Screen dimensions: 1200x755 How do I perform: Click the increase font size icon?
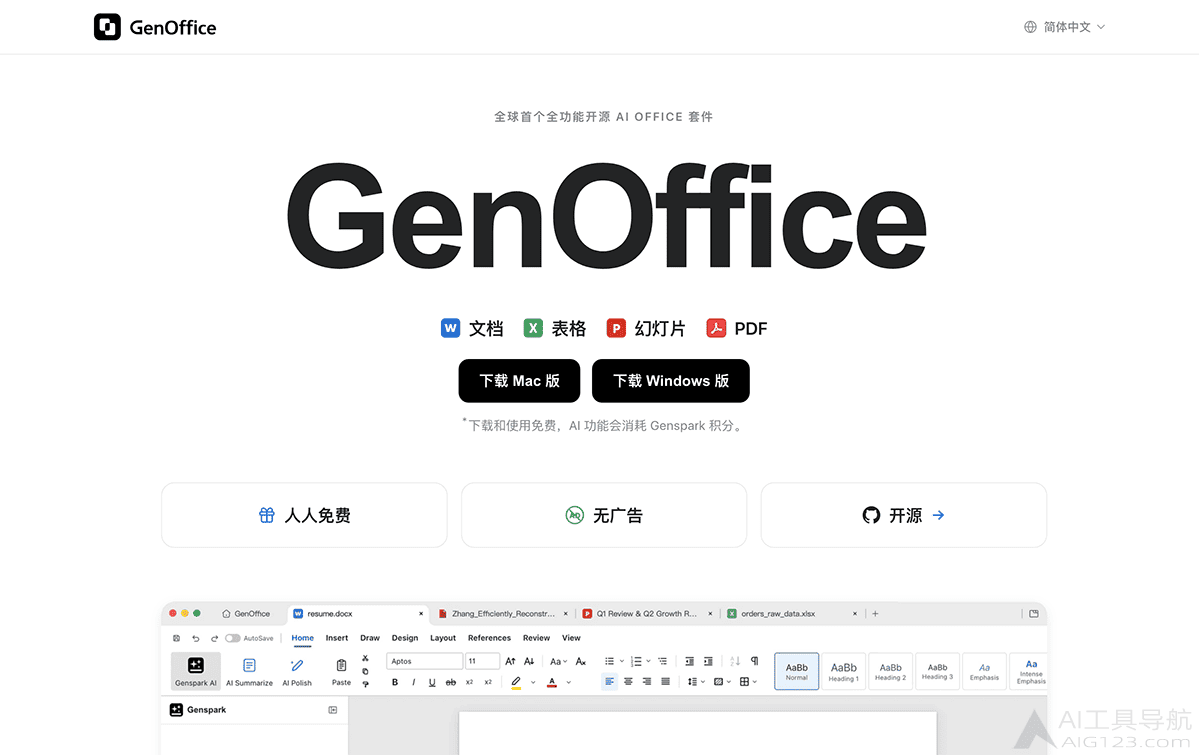pyautogui.click(x=510, y=661)
